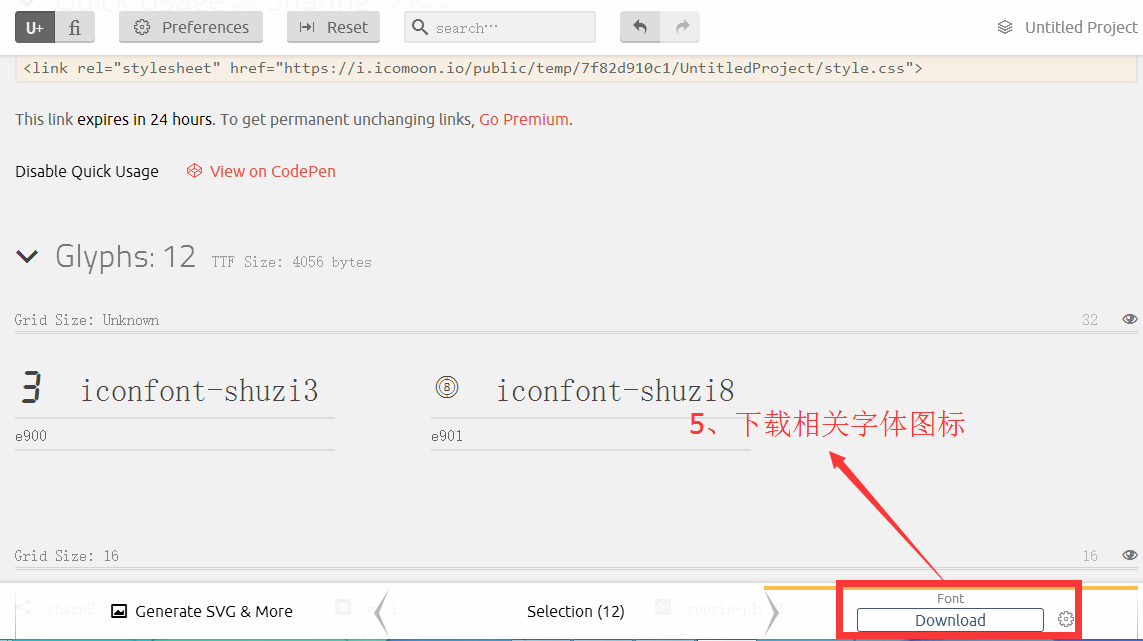Click the iconfont-shuzi3 glyph icon

(31, 388)
